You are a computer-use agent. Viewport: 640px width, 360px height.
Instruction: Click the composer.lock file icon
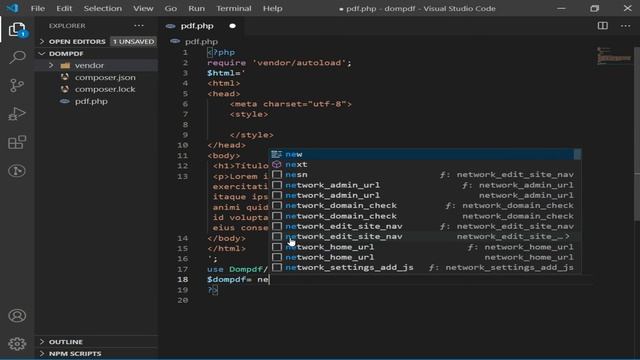(x=65, y=89)
